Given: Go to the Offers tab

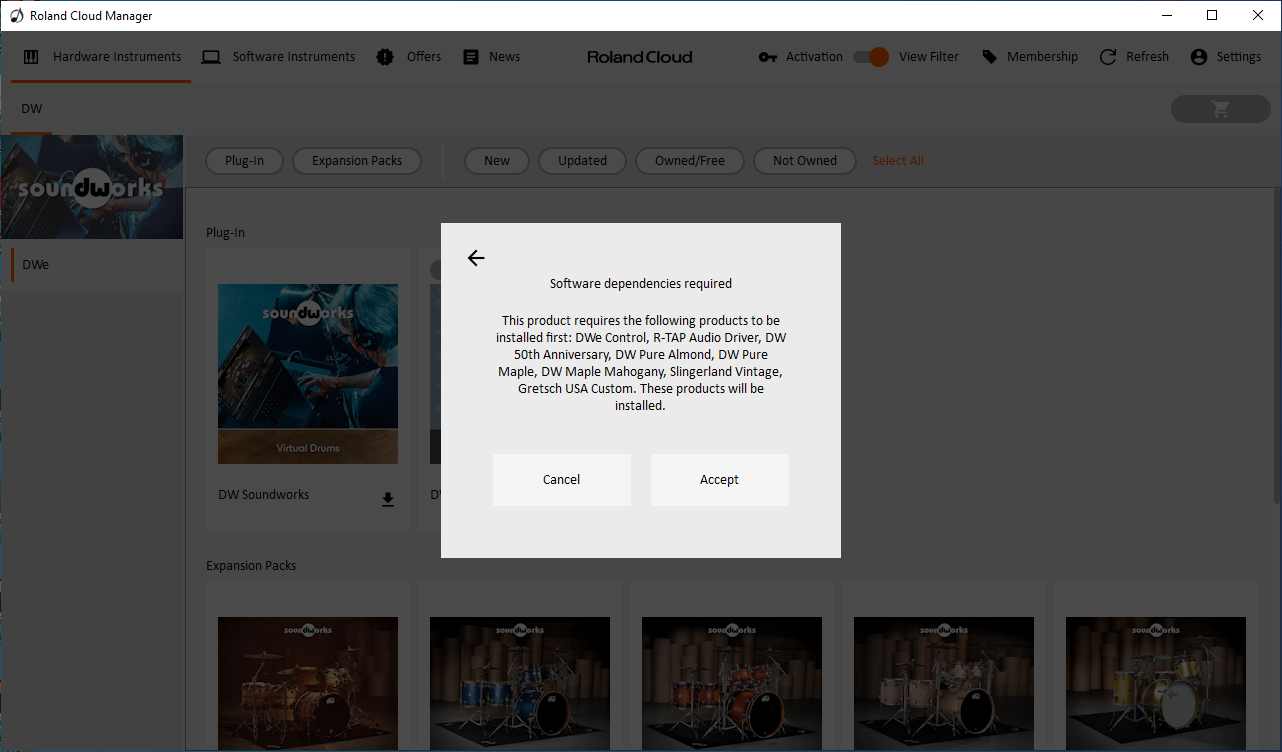Looking at the screenshot, I should point(409,57).
